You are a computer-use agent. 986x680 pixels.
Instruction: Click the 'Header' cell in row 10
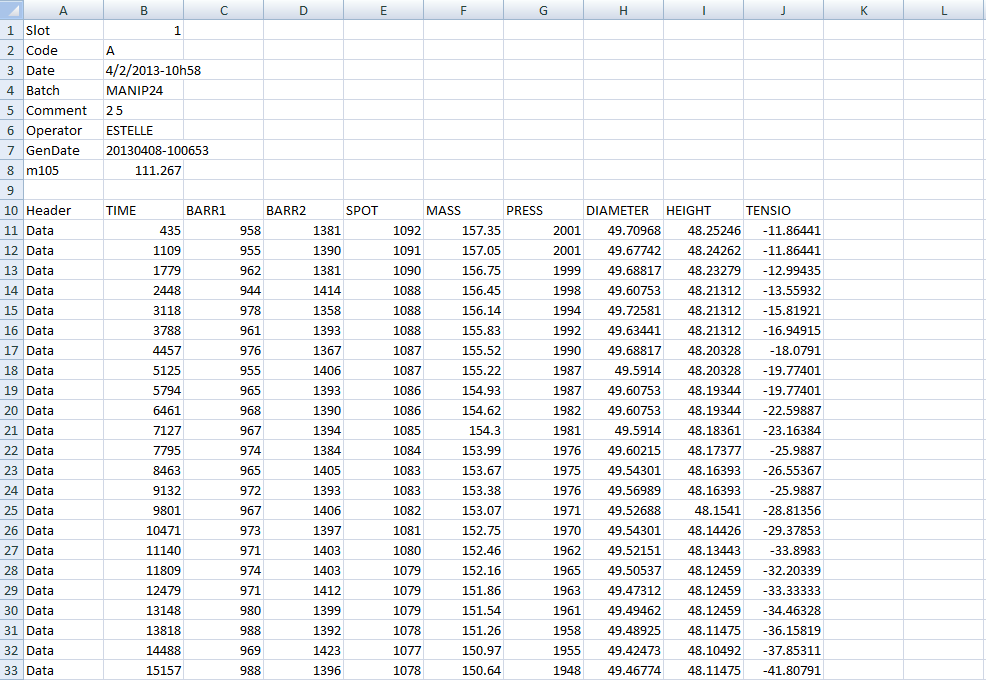(x=64, y=210)
